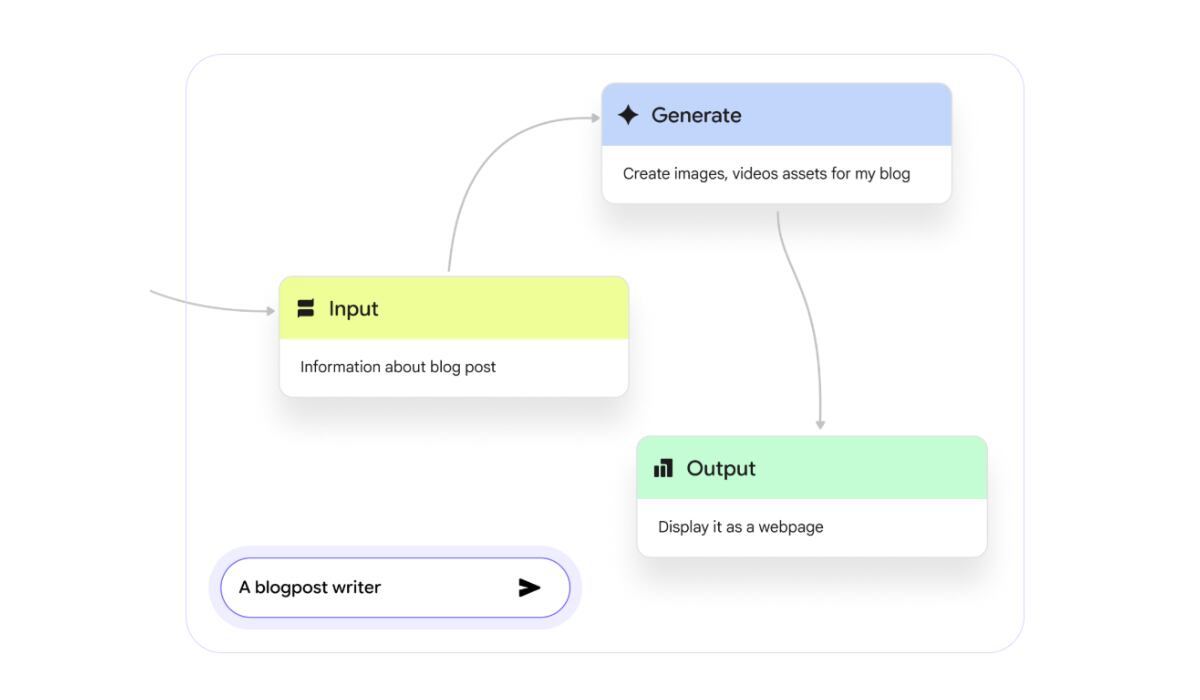Click the lines icon on the Input node
This screenshot has height=700, width=1200.
pos(306,309)
